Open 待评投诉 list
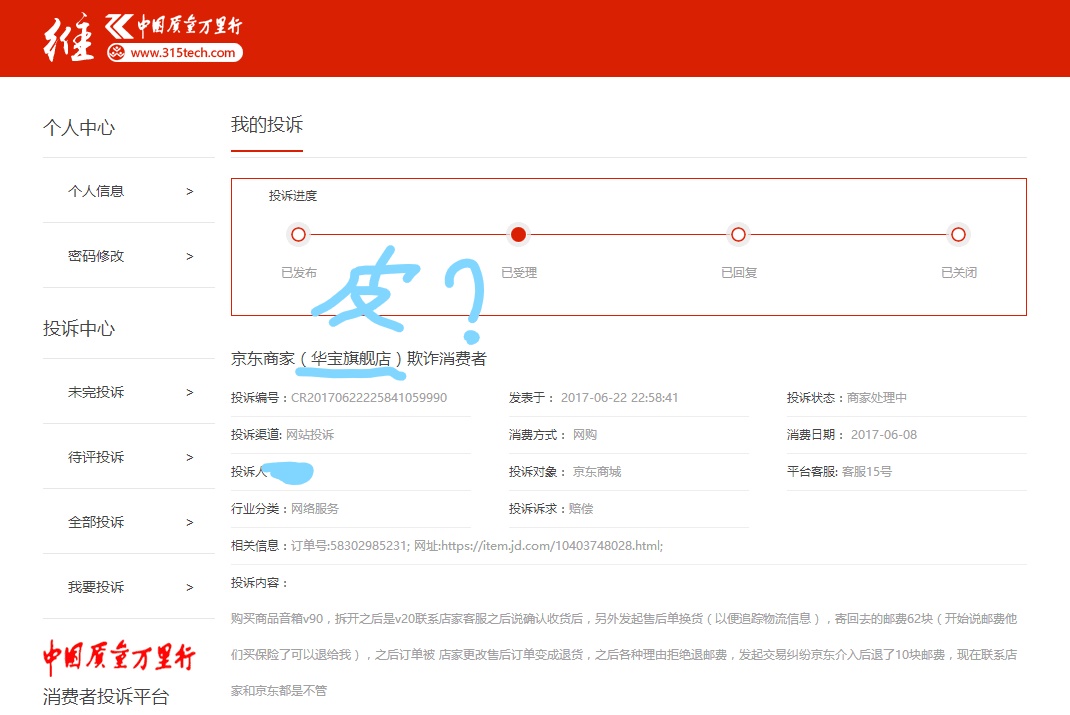The height and width of the screenshot is (715, 1070). point(96,456)
